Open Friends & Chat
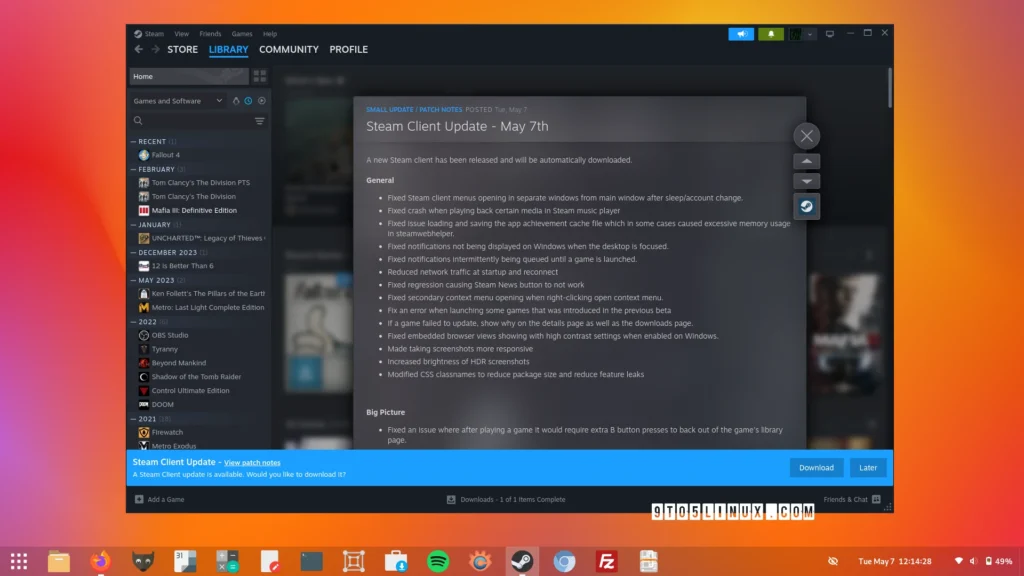This screenshot has width=1024, height=576. point(852,500)
